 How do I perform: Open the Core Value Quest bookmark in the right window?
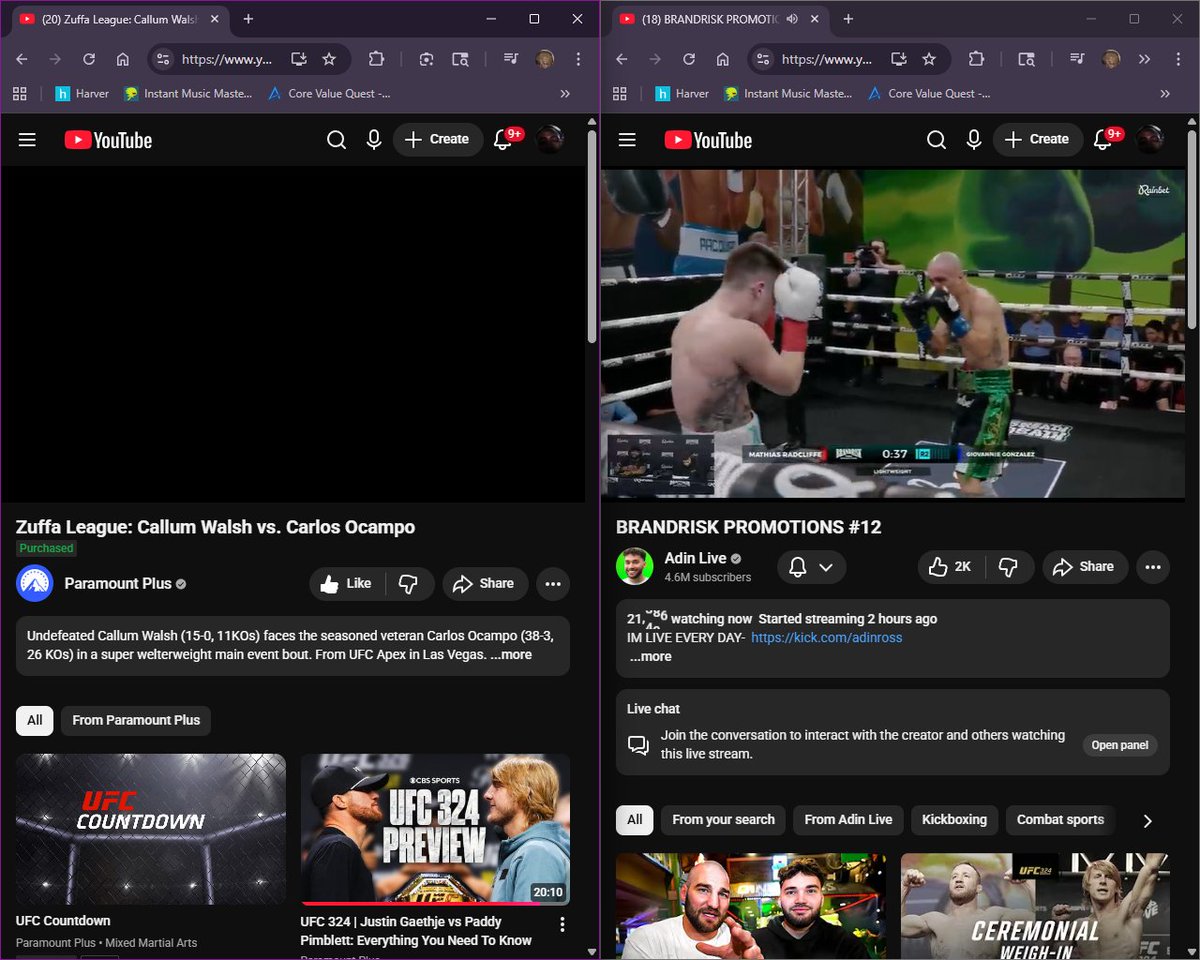tap(930, 93)
